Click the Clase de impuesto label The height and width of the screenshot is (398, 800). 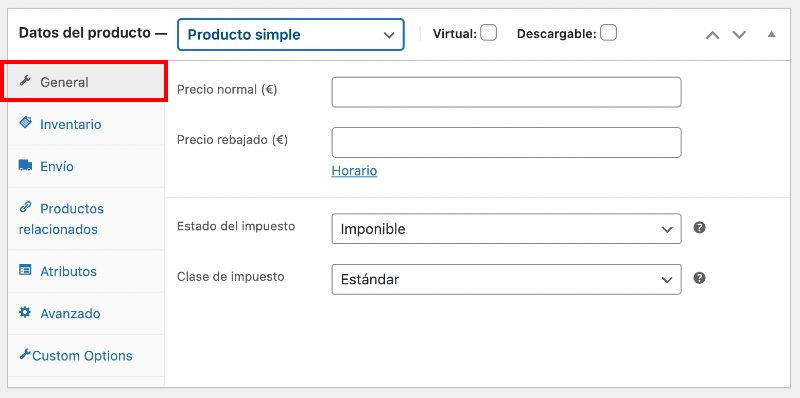(230, 277)
